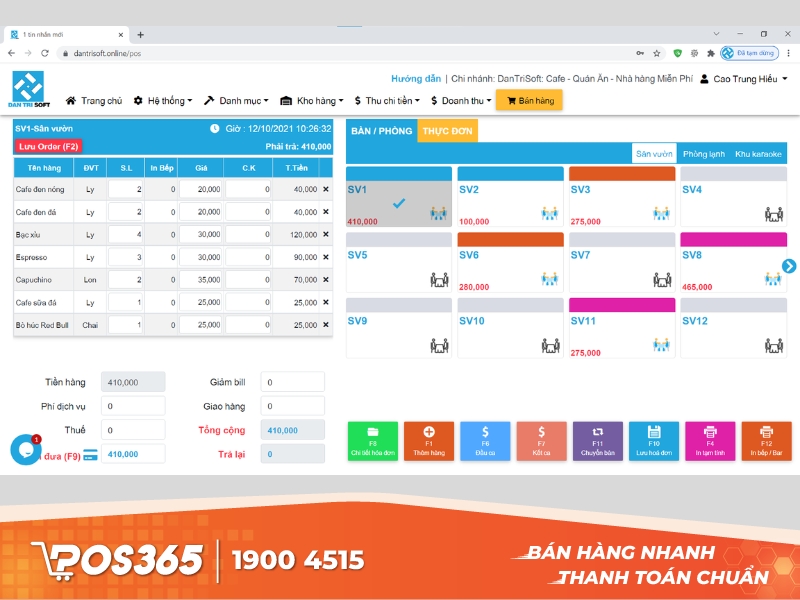The image size is (800, 600).
Task: Expand Doanh thu dropdown menu
Action: tap(461, 101)
